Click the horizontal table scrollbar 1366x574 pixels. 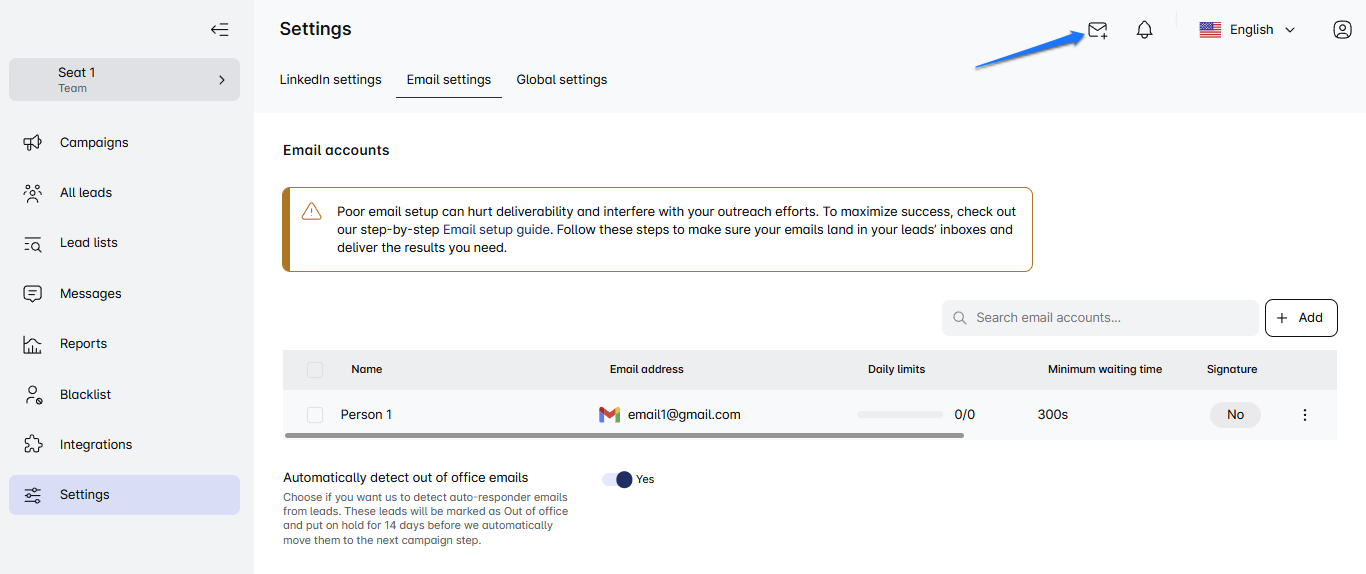pos(624,436)
